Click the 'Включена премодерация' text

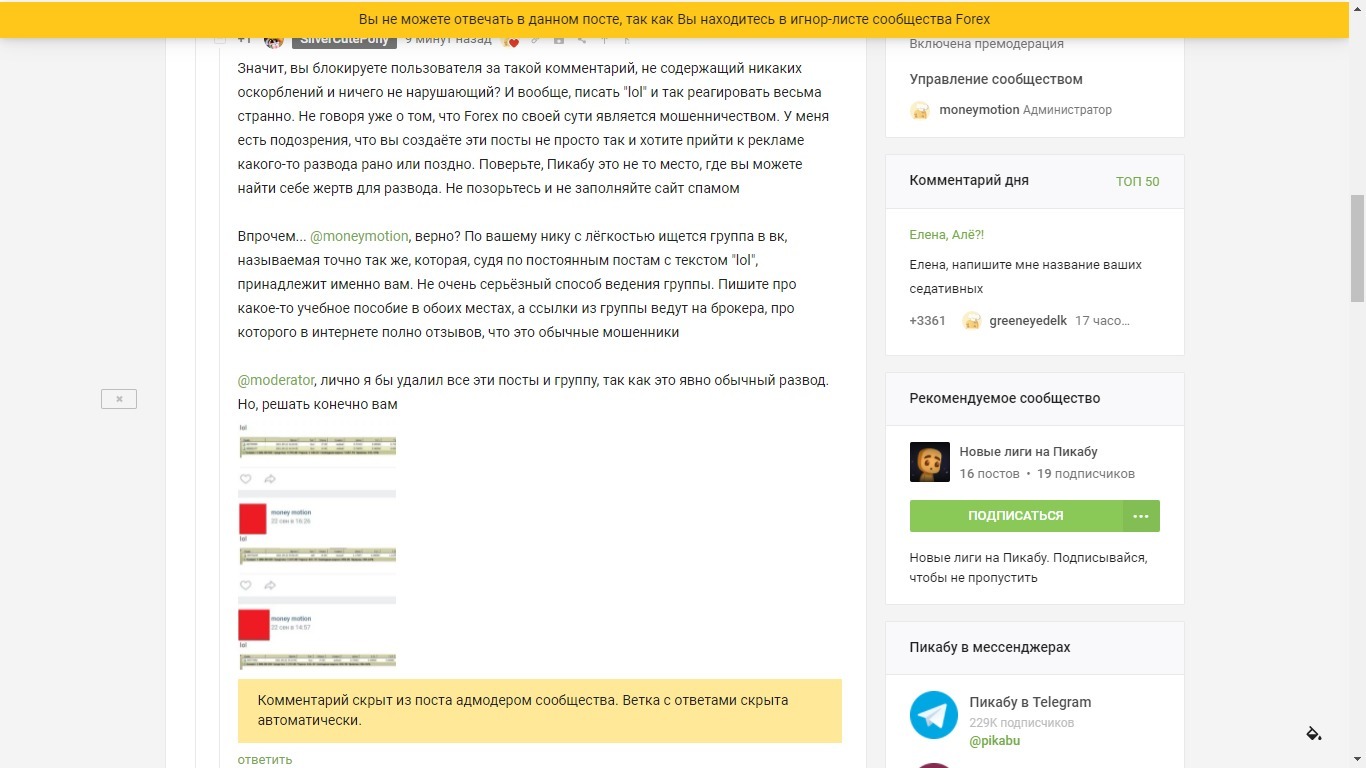(x=987, y=44)
